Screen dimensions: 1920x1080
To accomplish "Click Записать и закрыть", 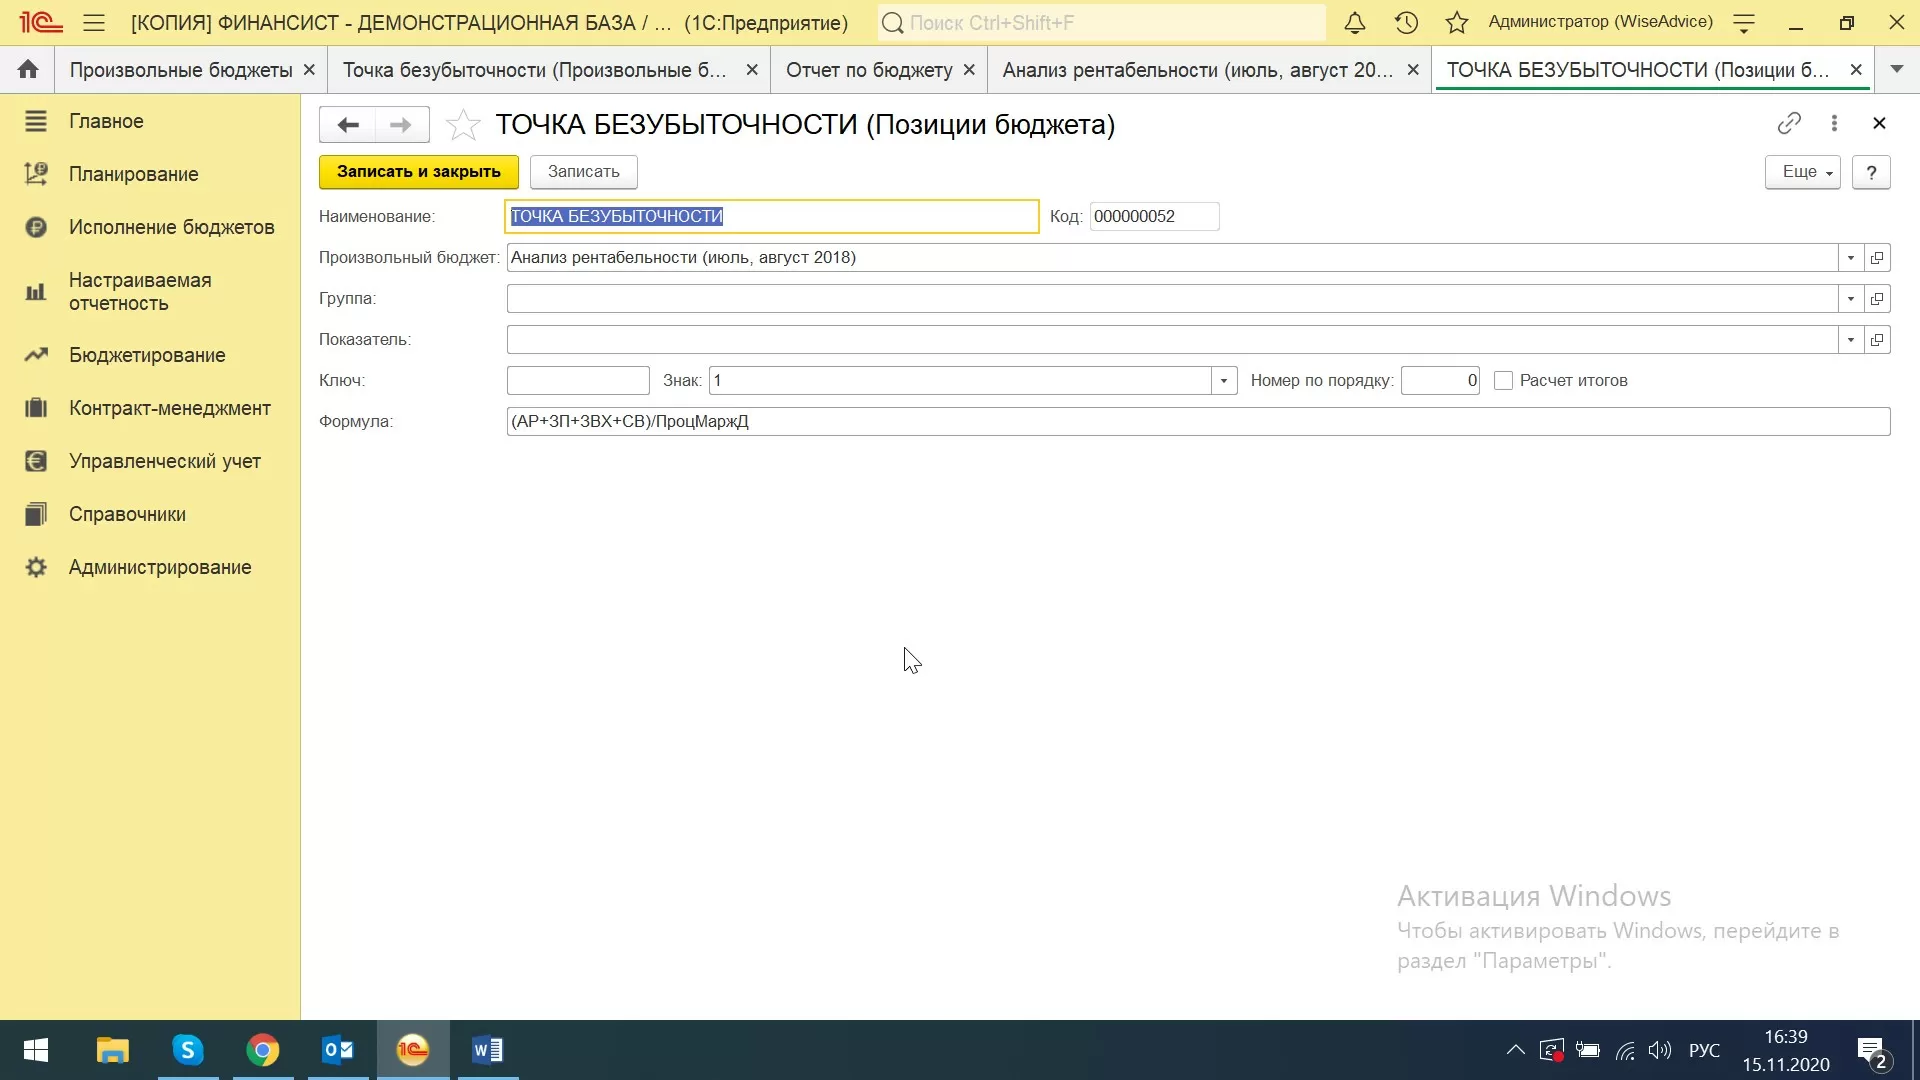I will click(x=418, y=172).
